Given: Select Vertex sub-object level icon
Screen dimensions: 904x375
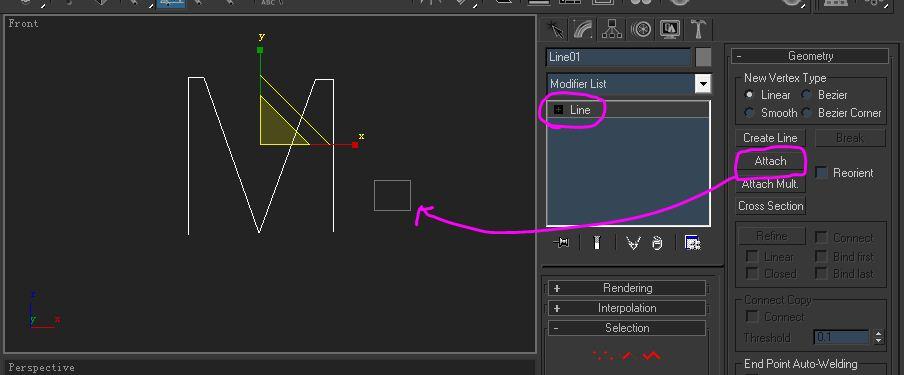Looking at the screenshot, I should (x=603, y=356).
